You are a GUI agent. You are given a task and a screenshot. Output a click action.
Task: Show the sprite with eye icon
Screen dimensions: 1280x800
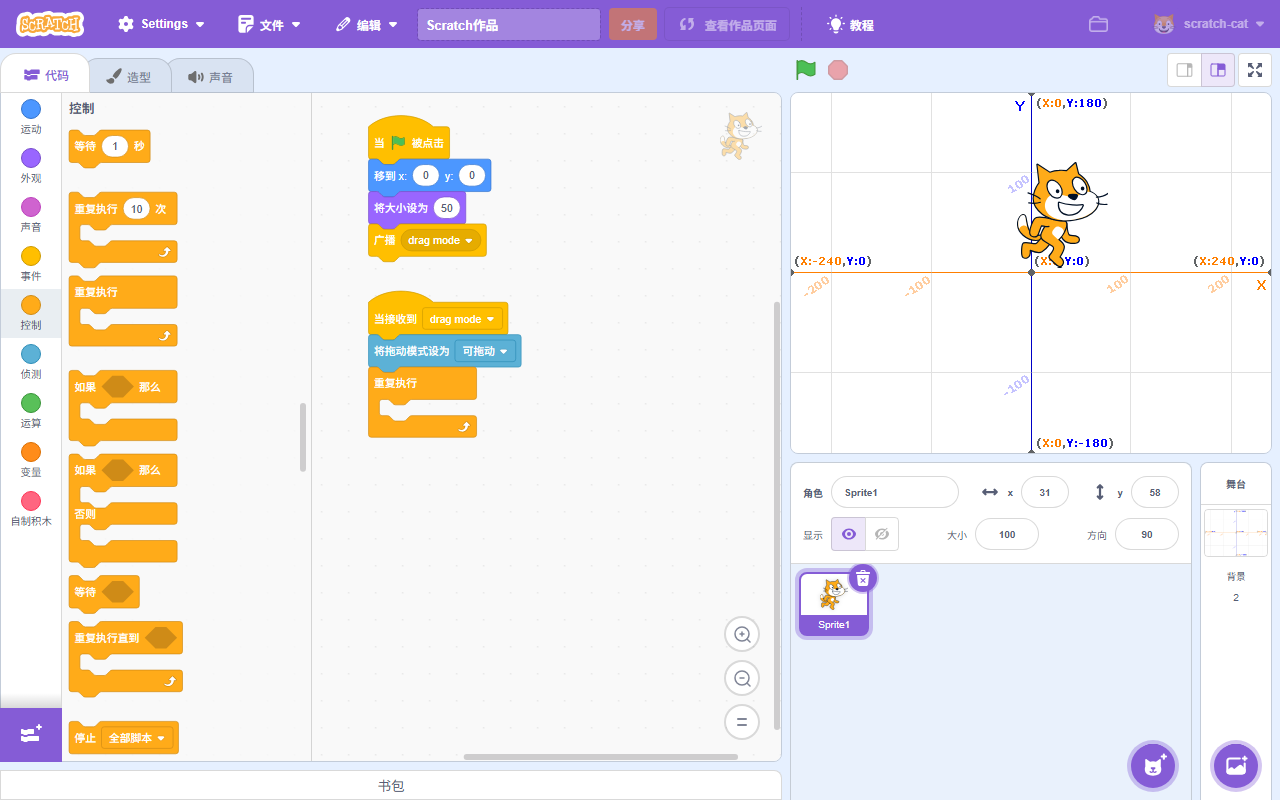tap(848, 534)
